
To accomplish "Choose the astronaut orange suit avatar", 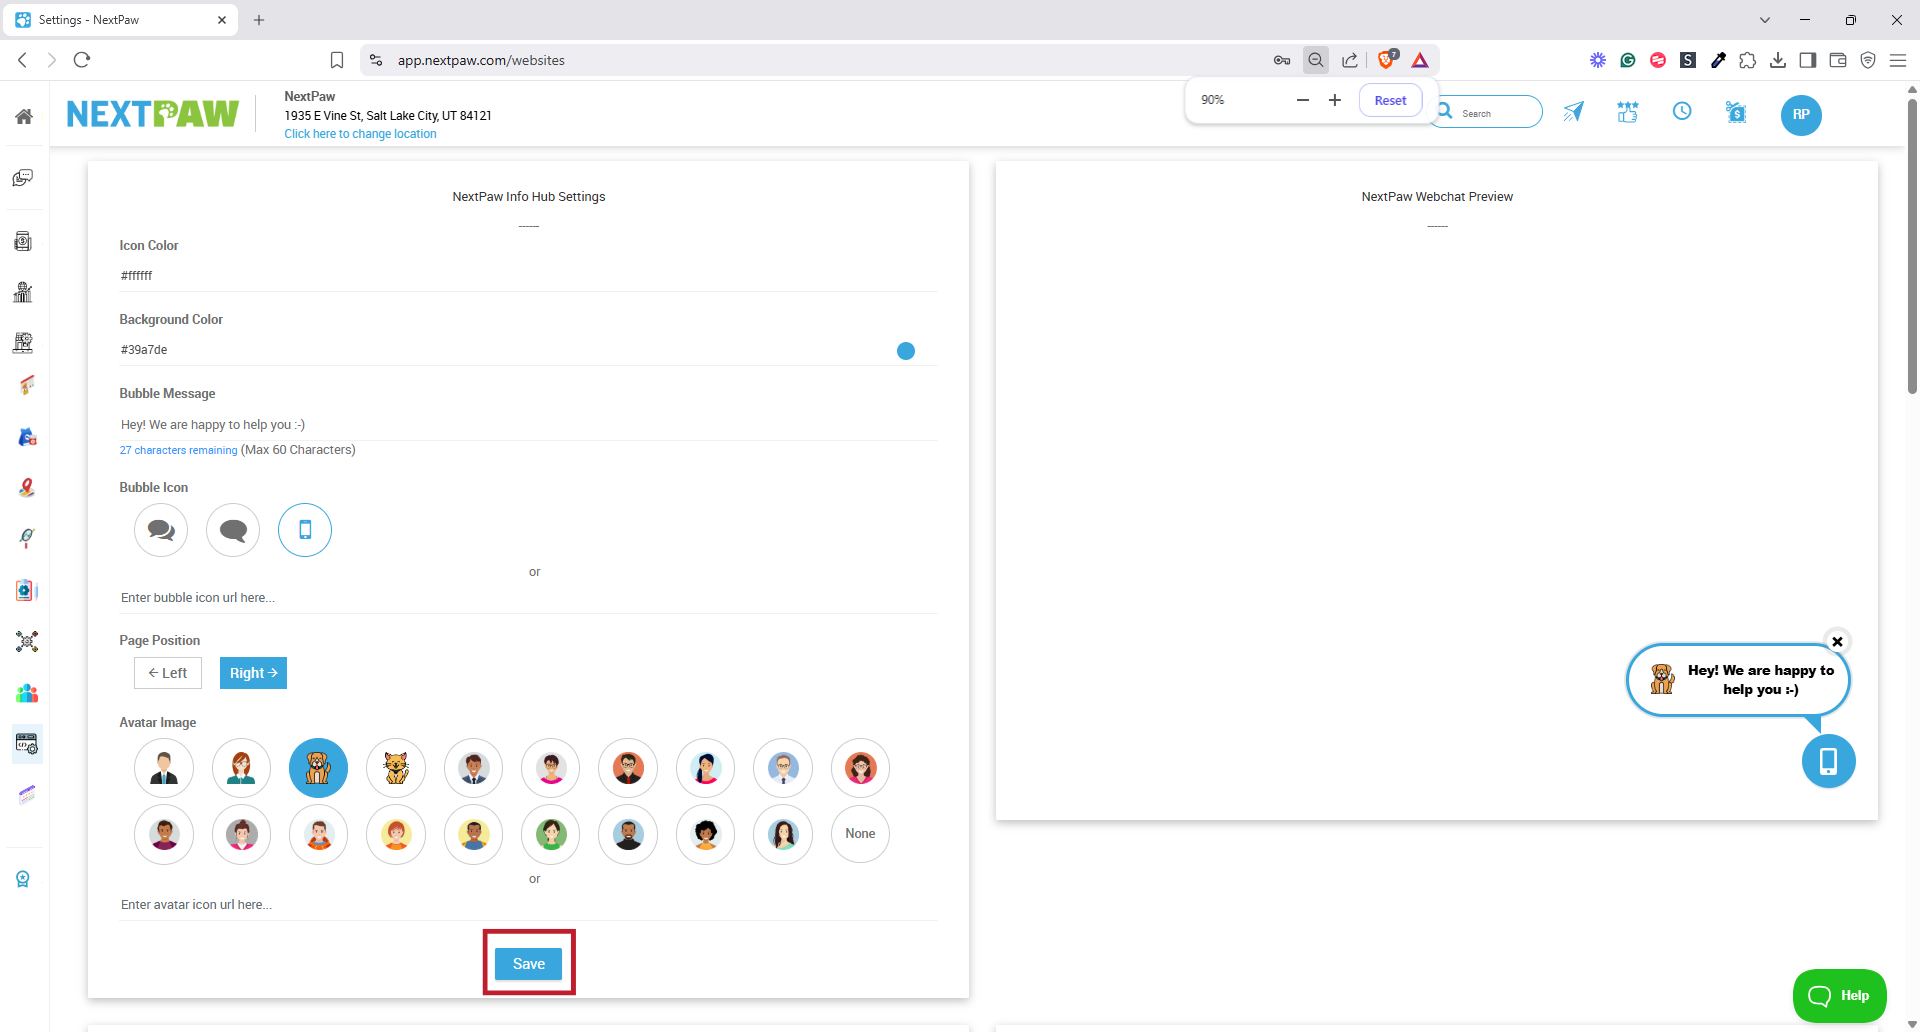I will (x=318, y=834).
